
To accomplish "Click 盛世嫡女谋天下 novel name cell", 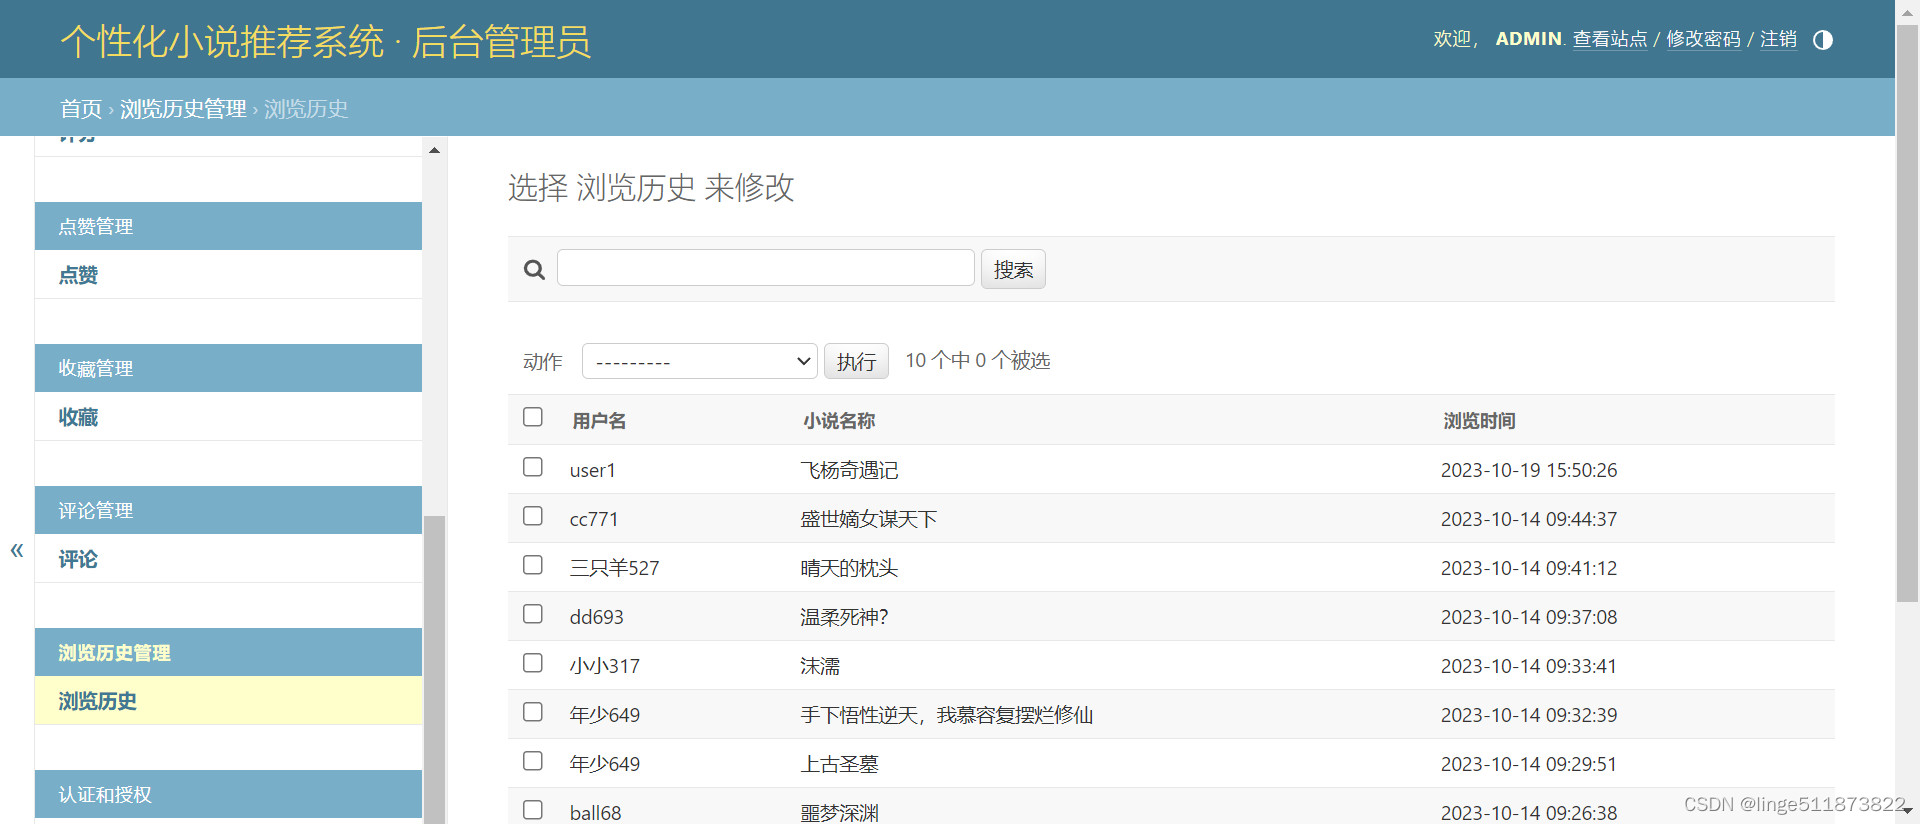I will tap(868, 519).
